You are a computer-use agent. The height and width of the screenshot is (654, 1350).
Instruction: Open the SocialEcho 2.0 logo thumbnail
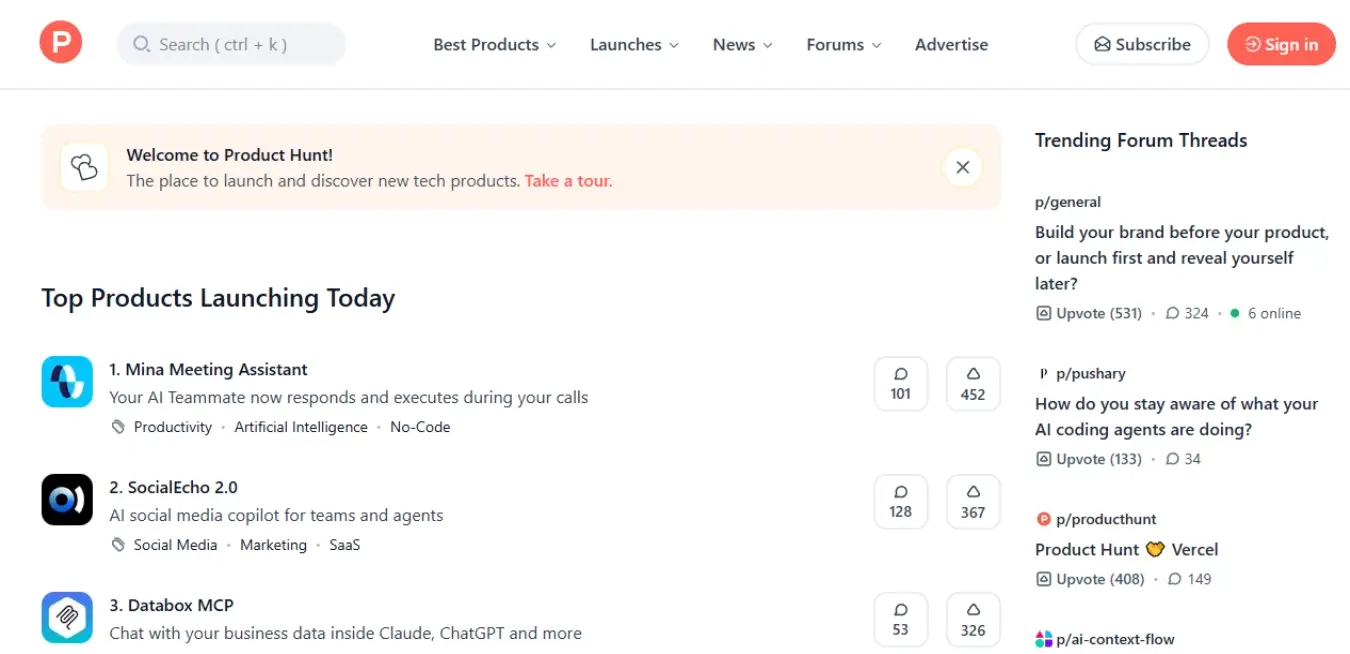pos(67,500)
